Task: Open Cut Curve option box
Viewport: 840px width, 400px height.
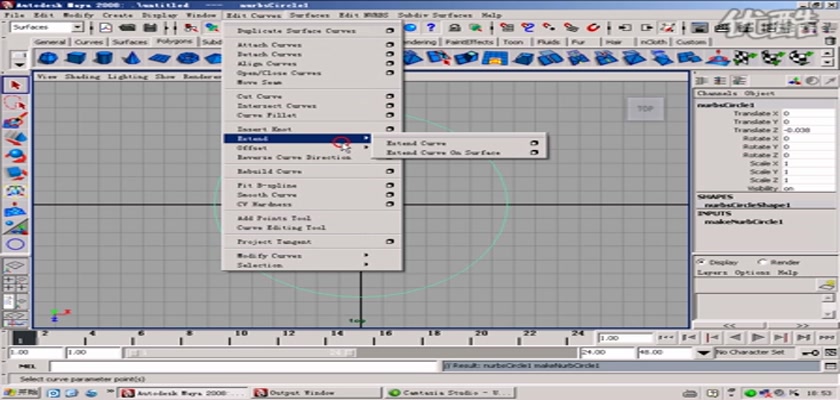Action: pyautogui.click(x=390, y=96)
